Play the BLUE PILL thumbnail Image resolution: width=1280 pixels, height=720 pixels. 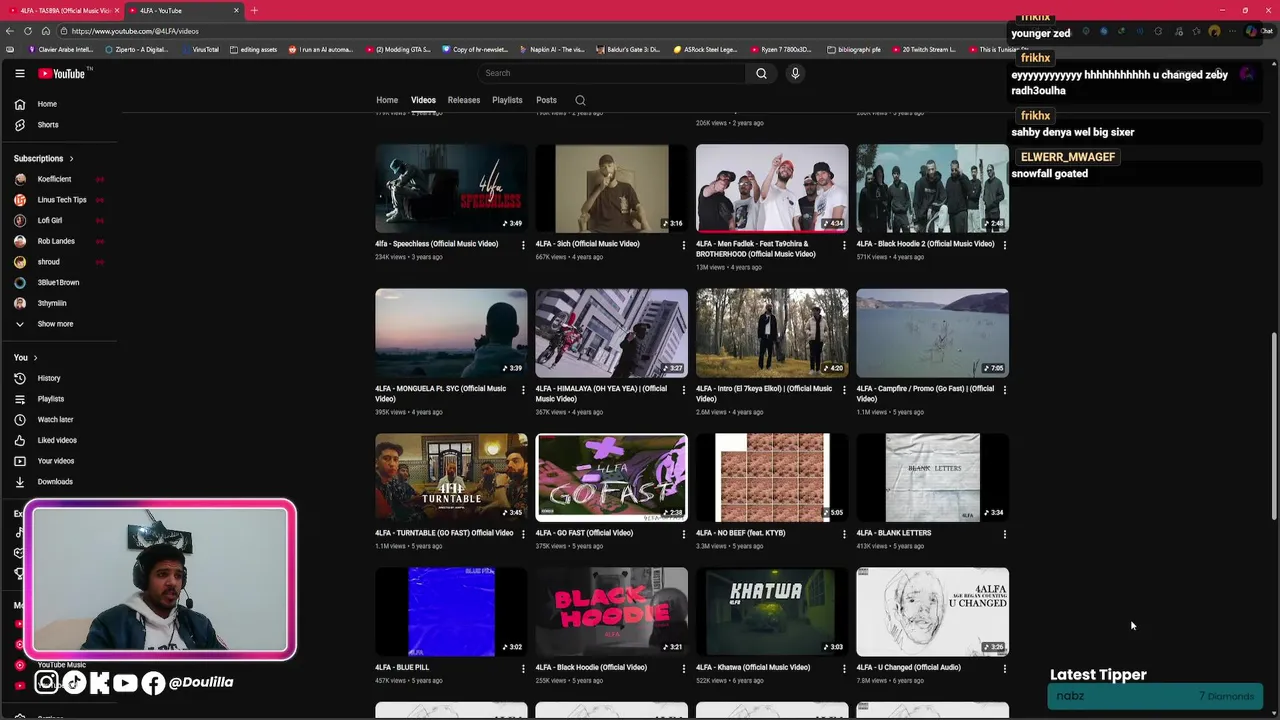[451, 612]
